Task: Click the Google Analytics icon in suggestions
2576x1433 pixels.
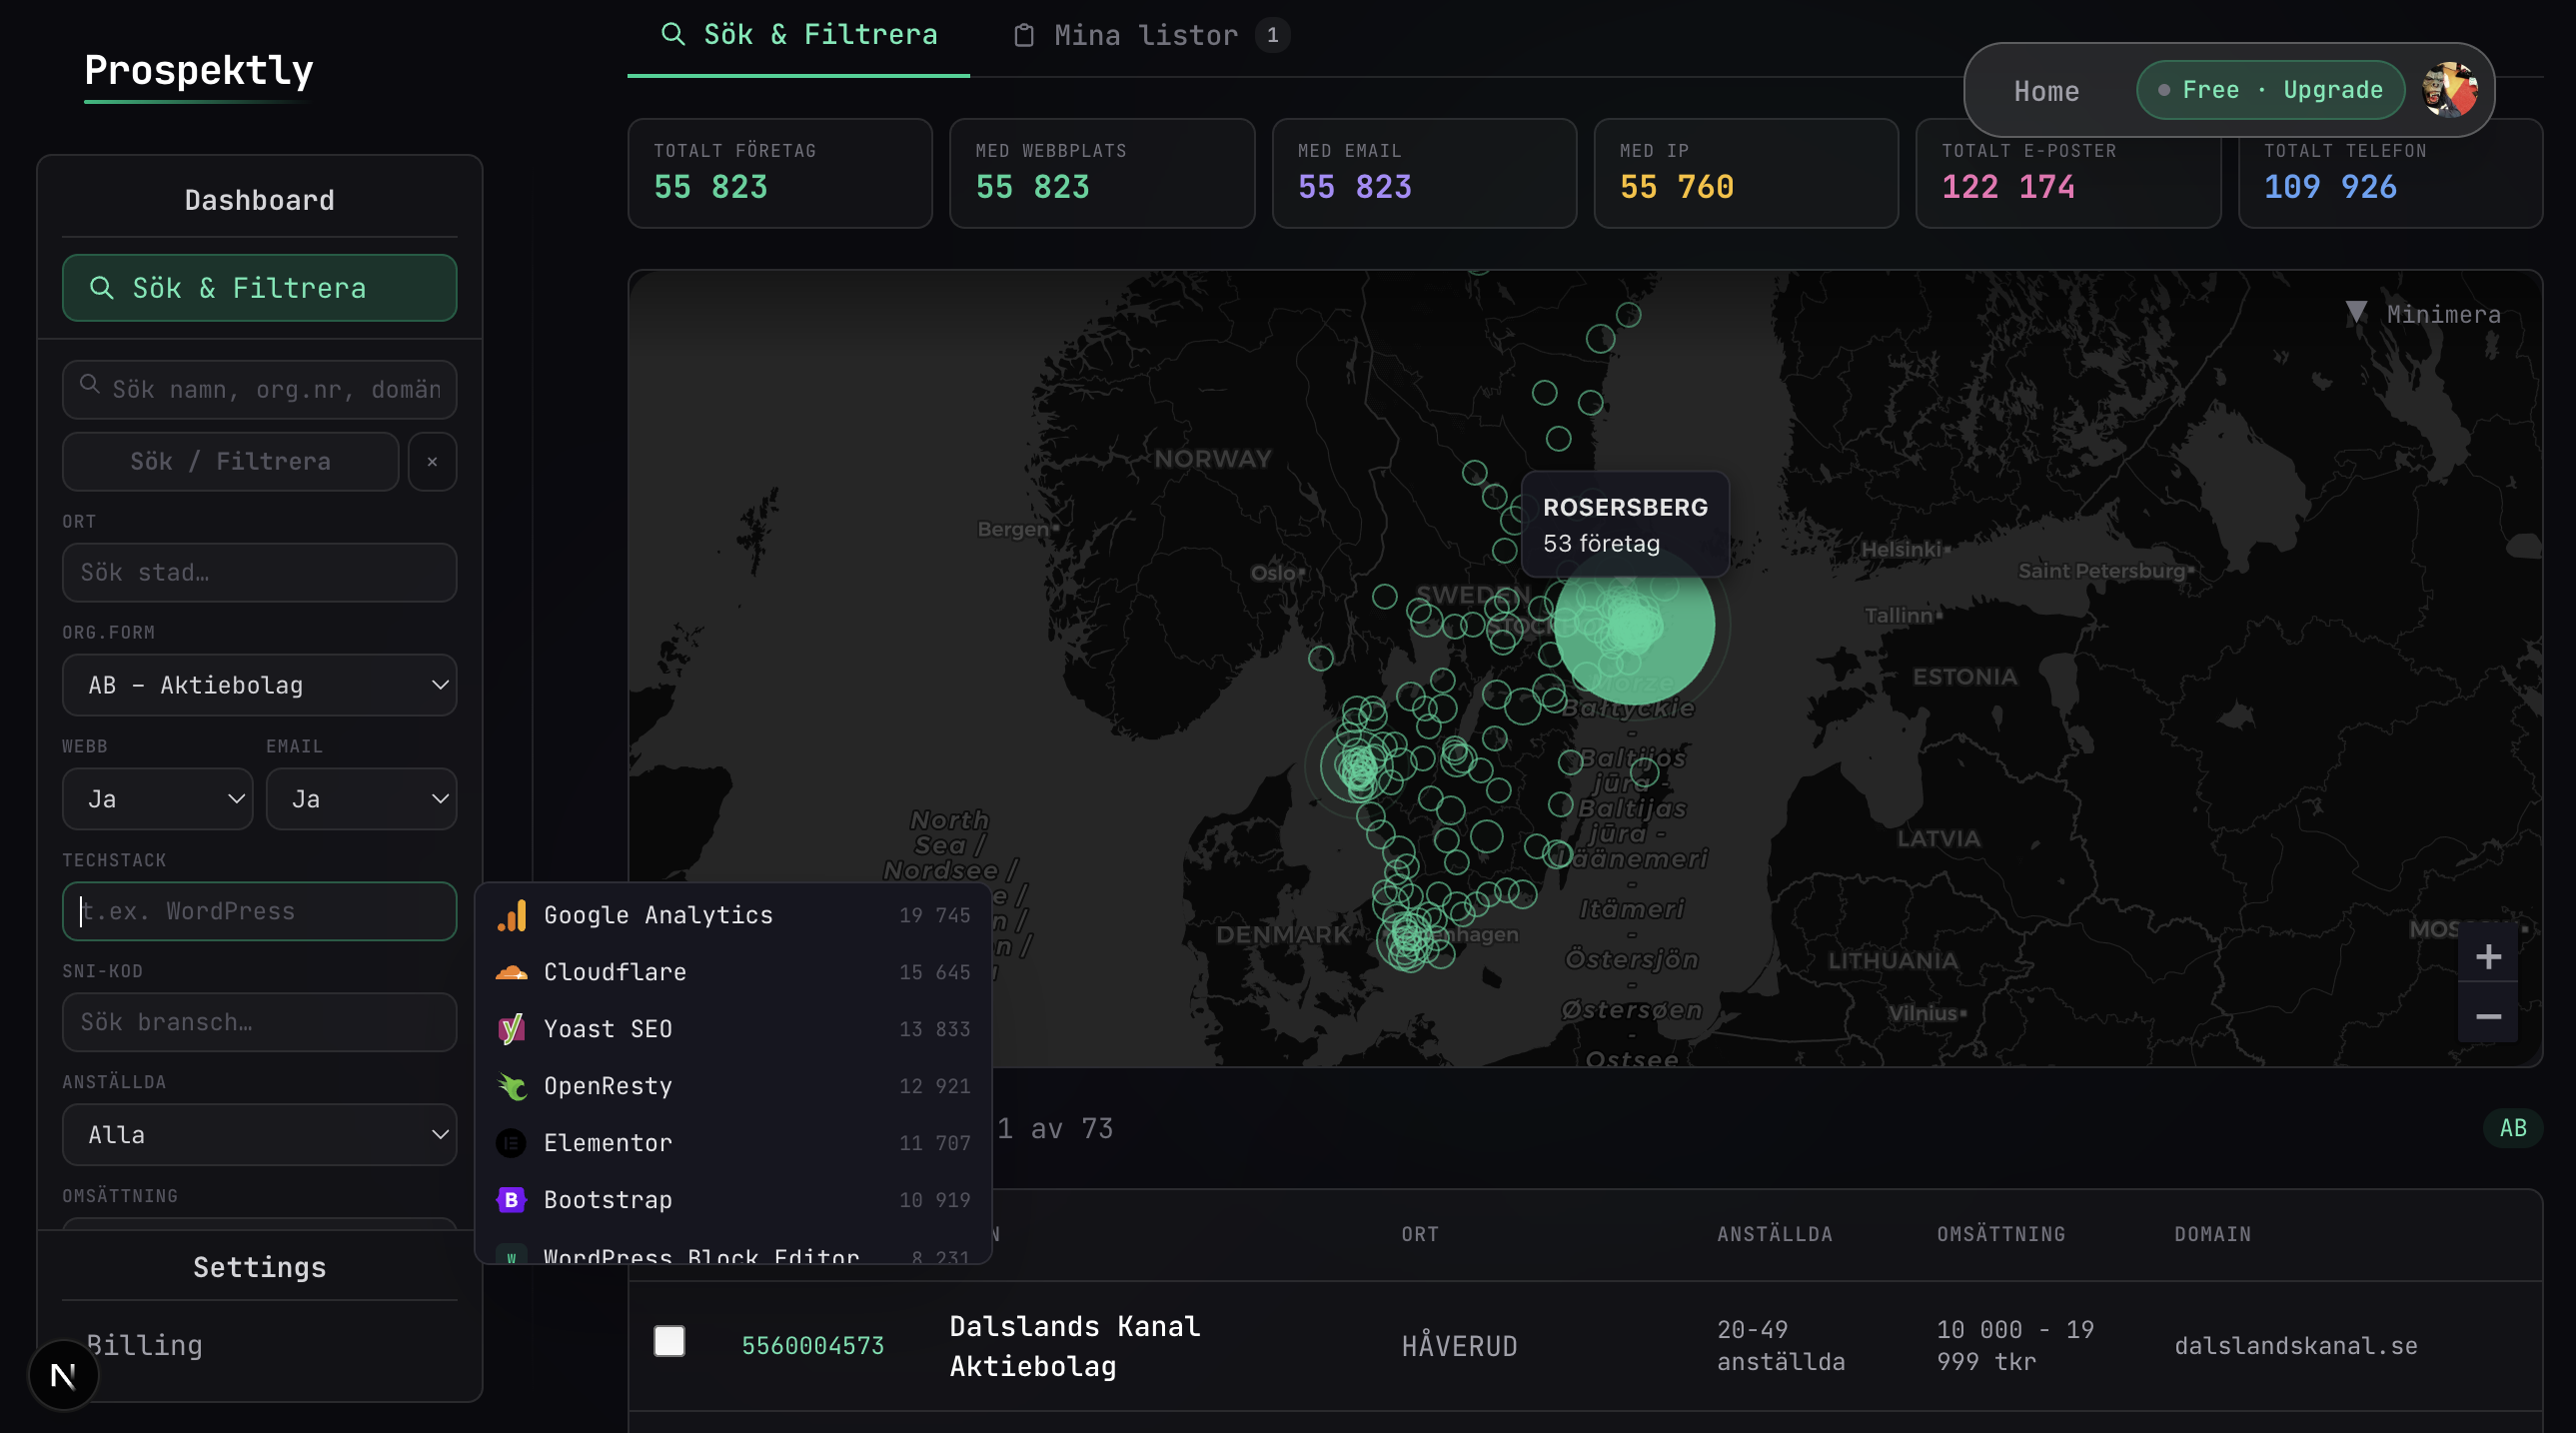Action: tap(511, 915)
